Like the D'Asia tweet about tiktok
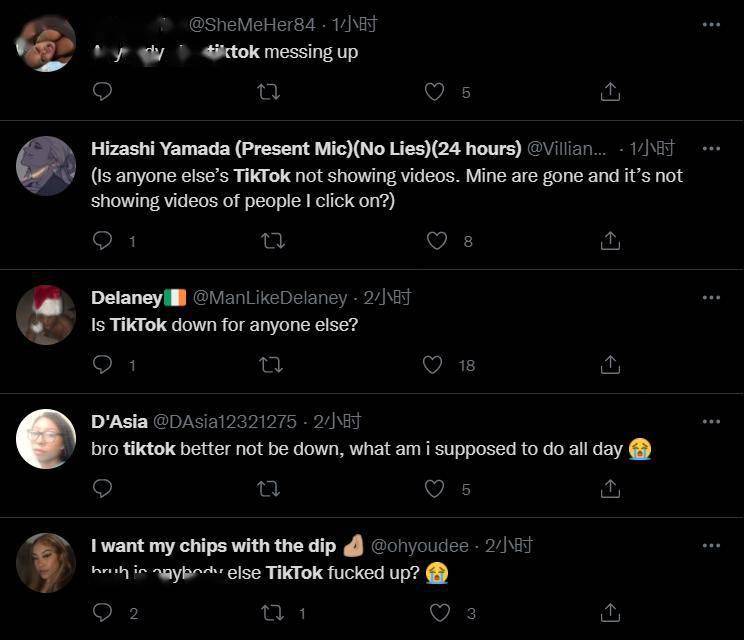Screen dimensions: 744x640 (x=434, y=489)
